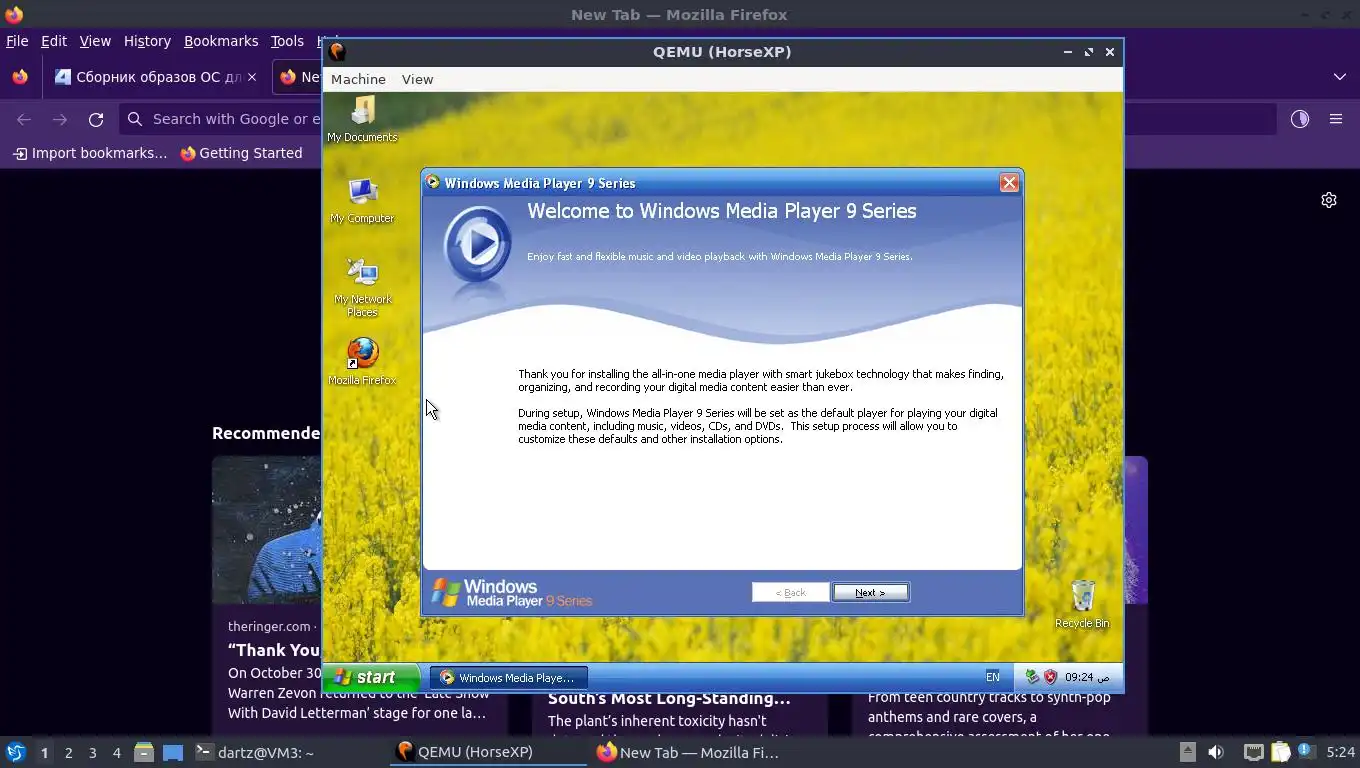Expand hidden tray icons arrow

1187,752
